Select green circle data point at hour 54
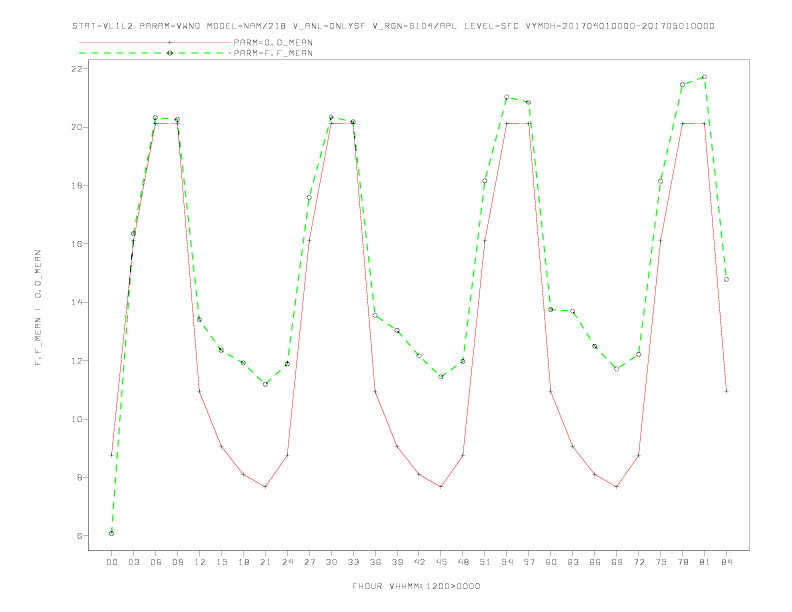 pyautogui.click(x=507, y=96)
